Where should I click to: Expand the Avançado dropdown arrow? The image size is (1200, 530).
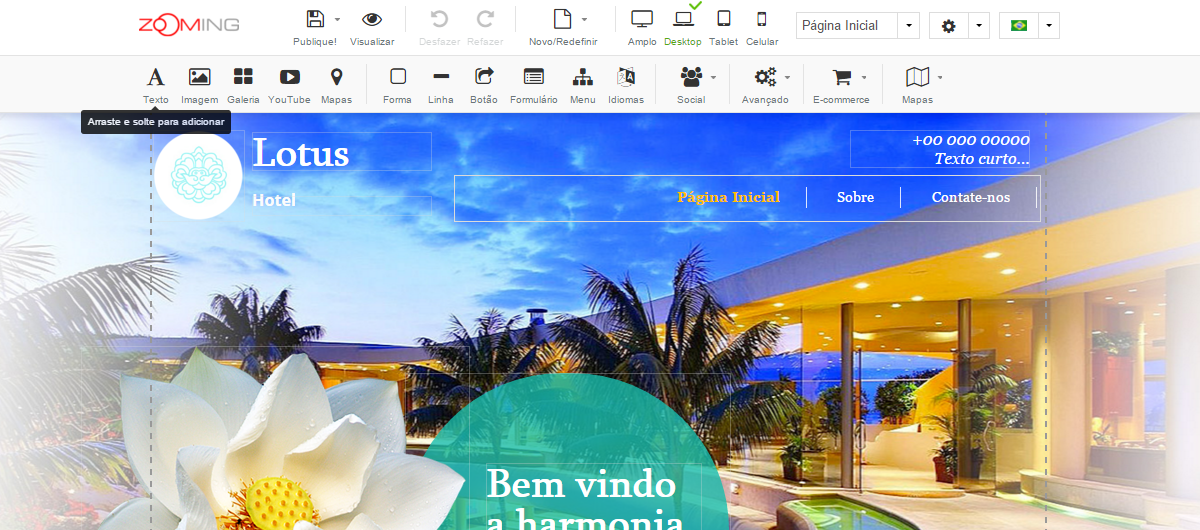787,77
